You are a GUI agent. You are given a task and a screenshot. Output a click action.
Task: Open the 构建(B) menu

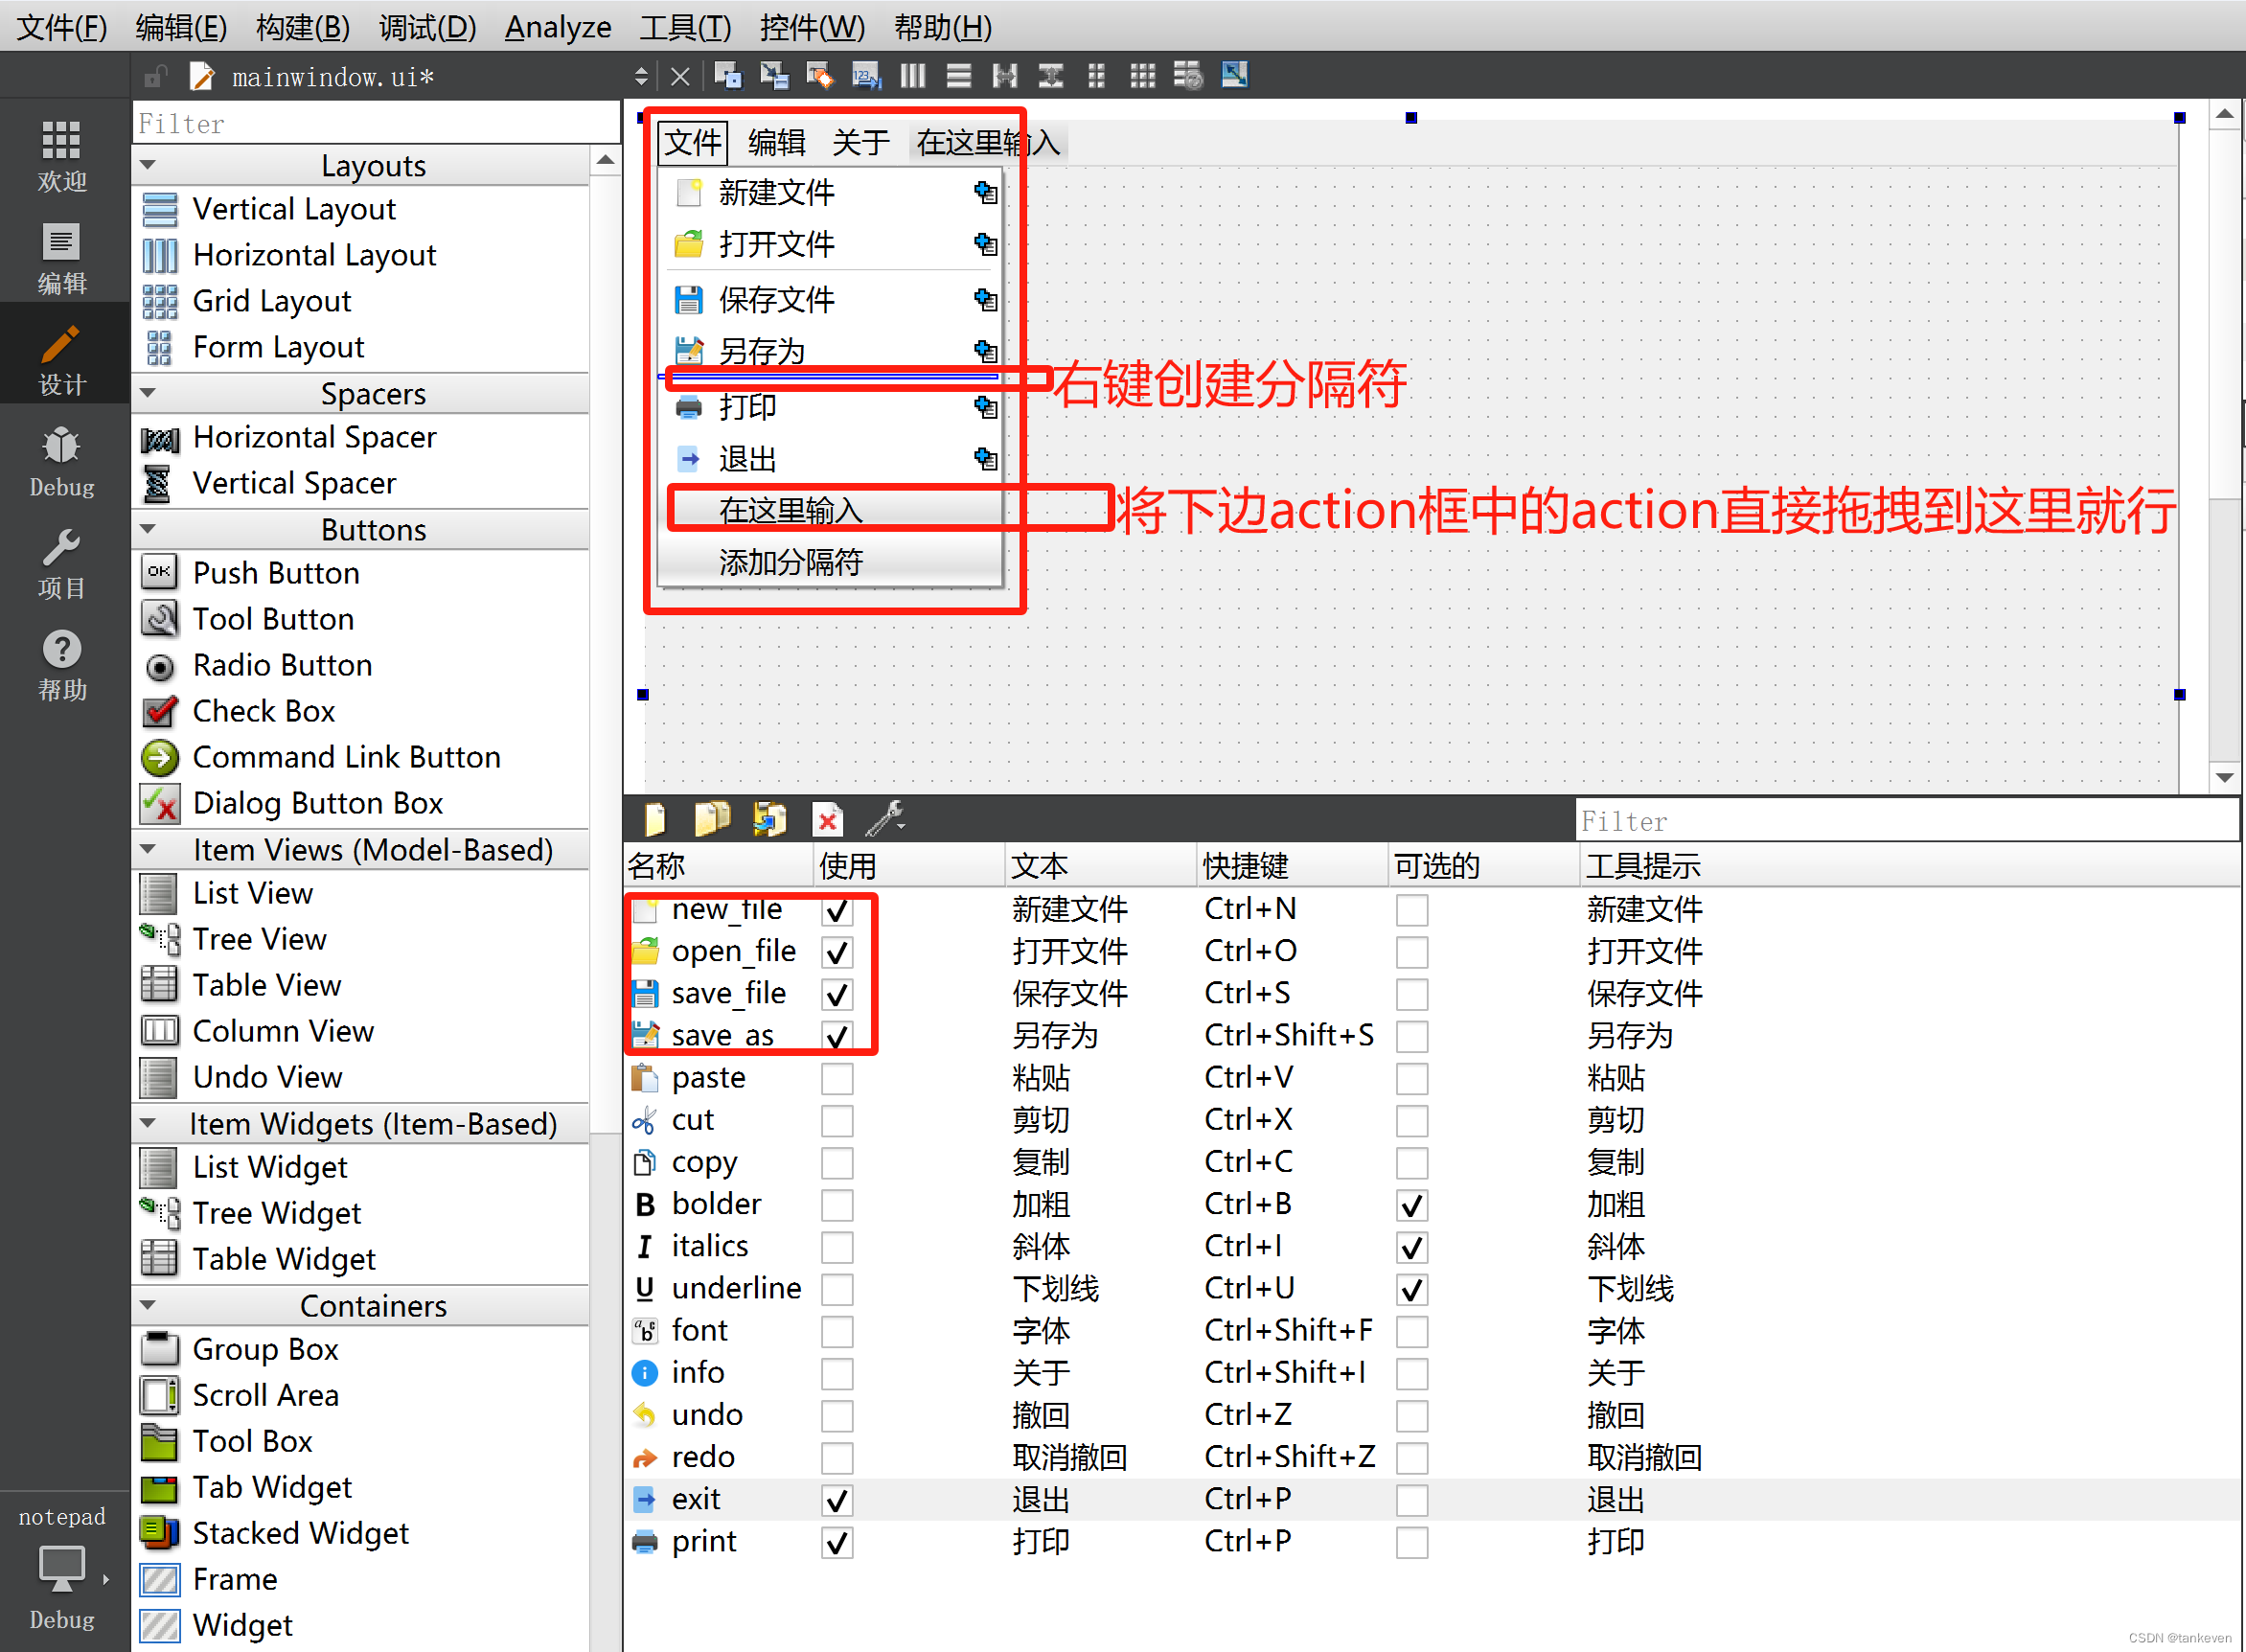pyautogui.click(x=302, y=27)
